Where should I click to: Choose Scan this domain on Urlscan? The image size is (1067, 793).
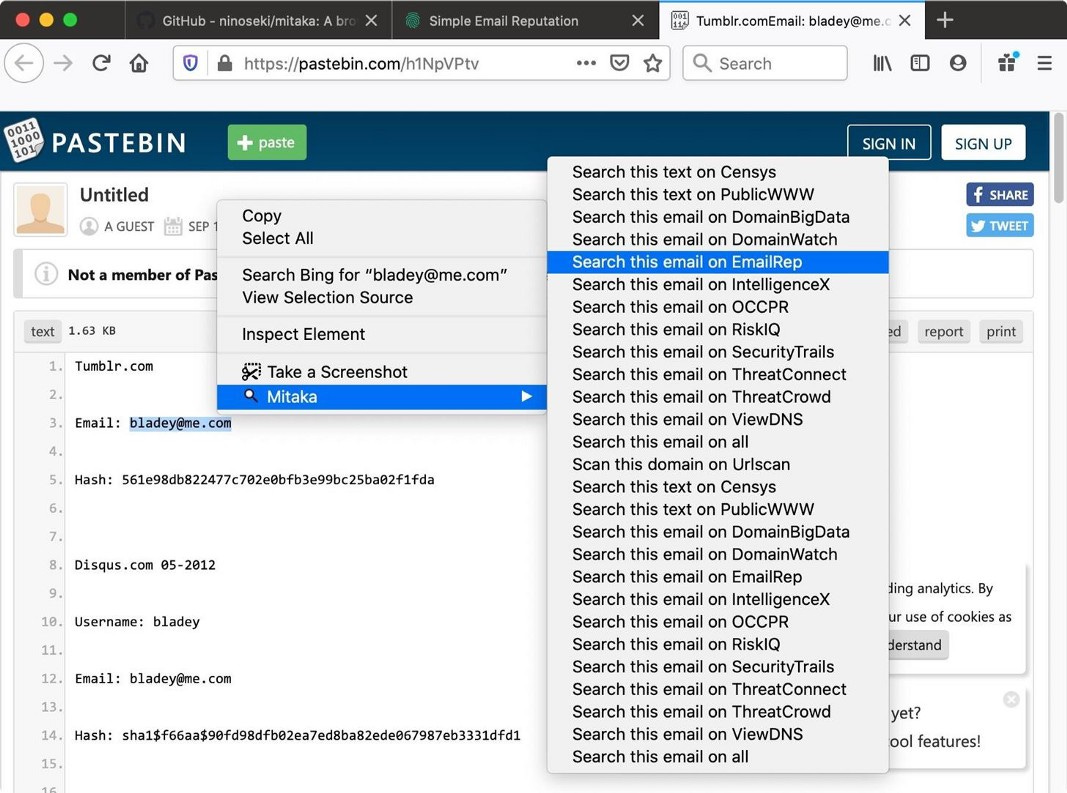point(718,464)
